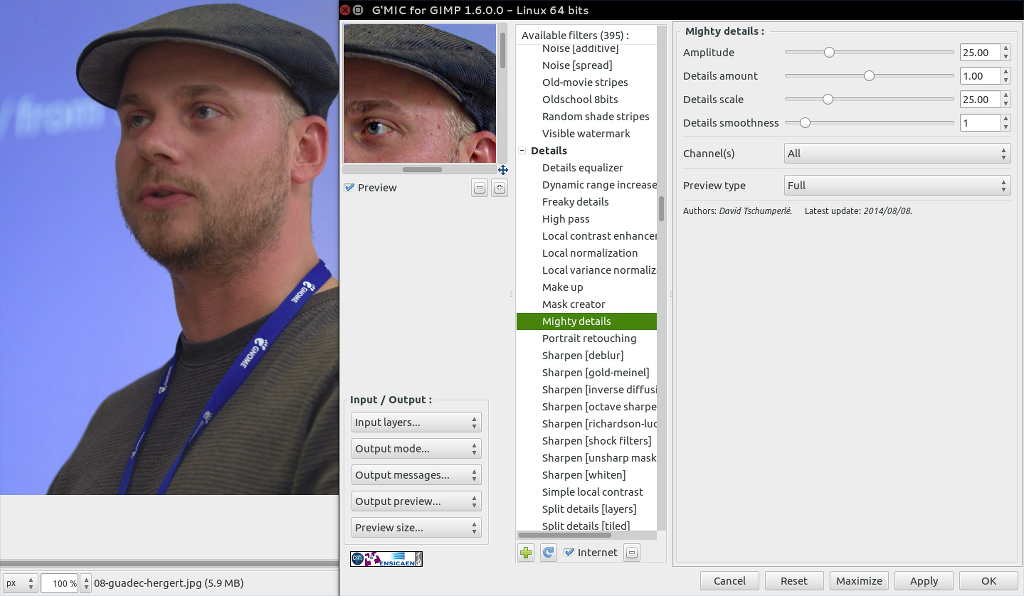Open the Preview type dropdown
The height and width of the screenshot is (596, 1024).
pos(896,186)
